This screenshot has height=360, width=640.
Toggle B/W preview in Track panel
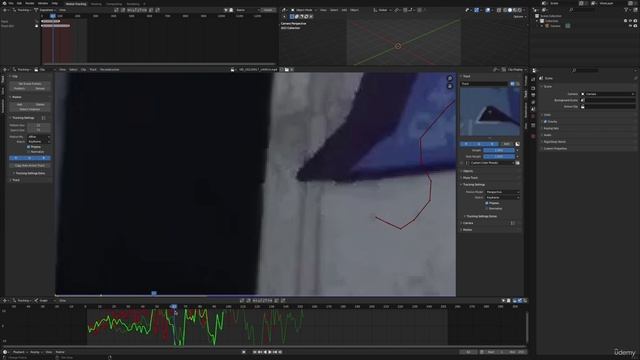click(x=506, y=144)
